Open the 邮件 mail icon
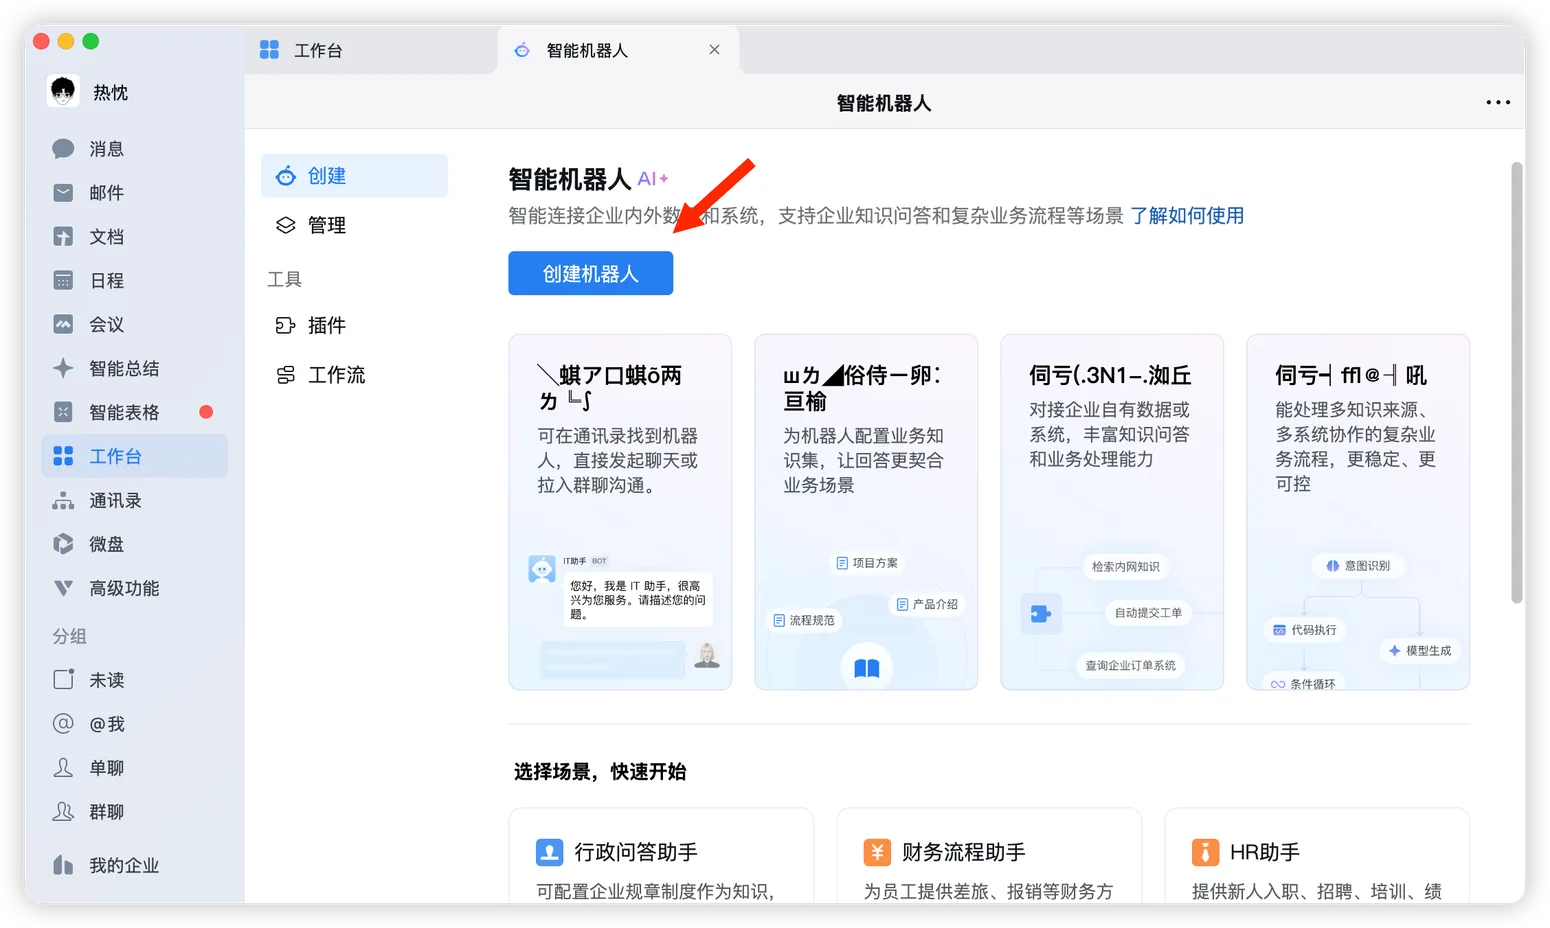Viewport: 1550px width, 928px height. click(x=104, y=192)
